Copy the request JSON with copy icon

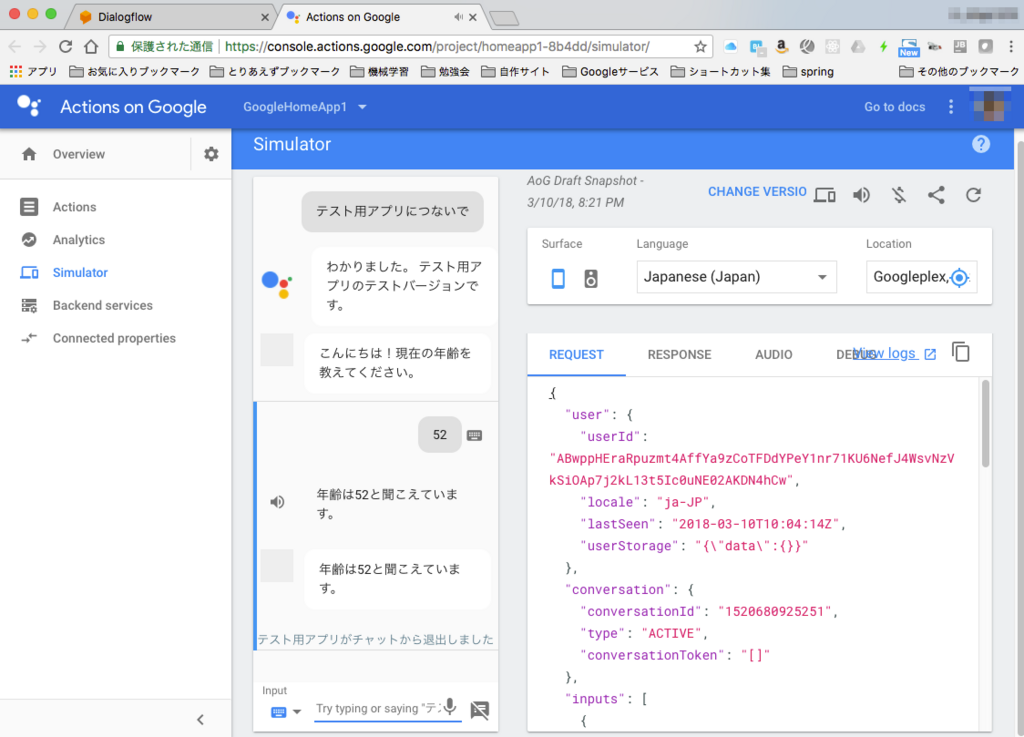pyautogui.click(x=961, y=352)
